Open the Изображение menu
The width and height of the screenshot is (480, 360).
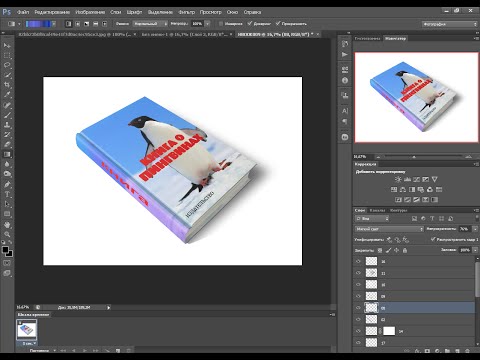90,12
